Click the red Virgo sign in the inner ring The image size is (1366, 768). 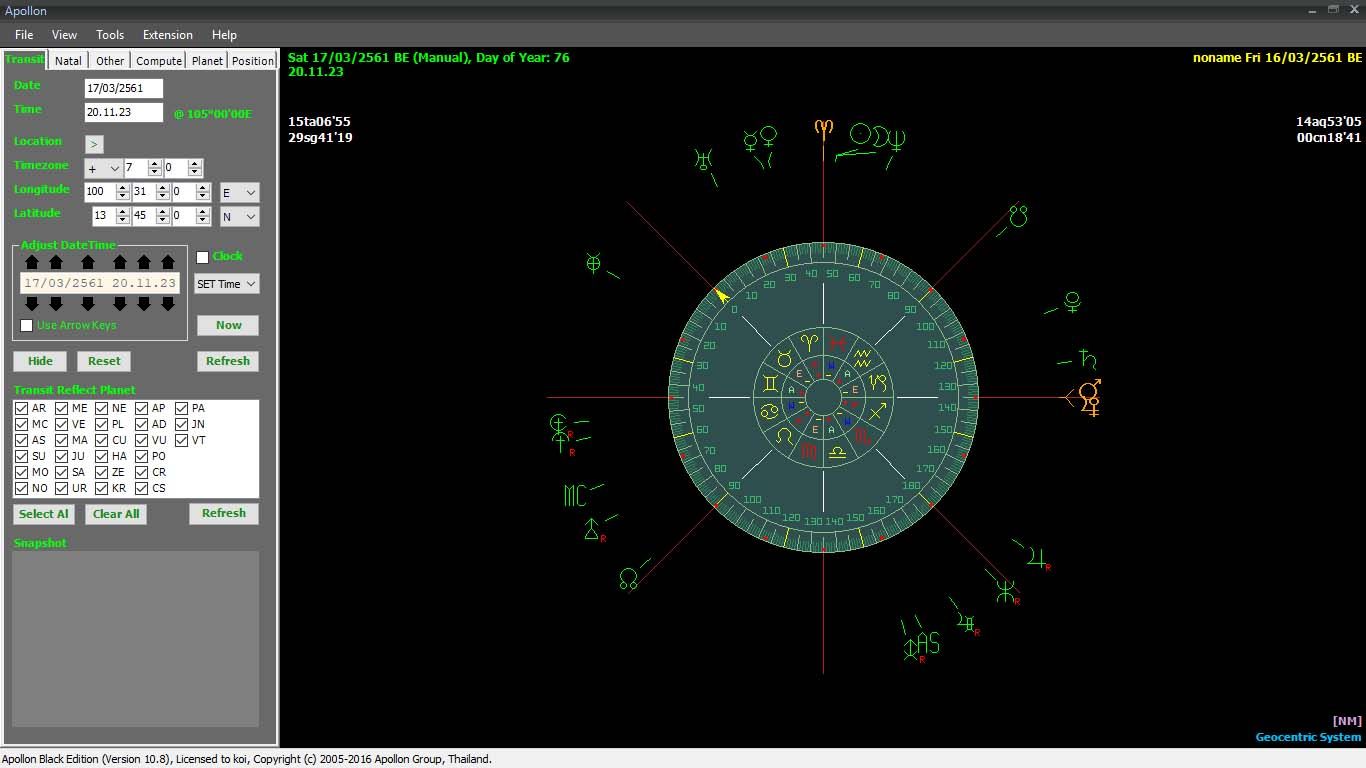(809, 452)
